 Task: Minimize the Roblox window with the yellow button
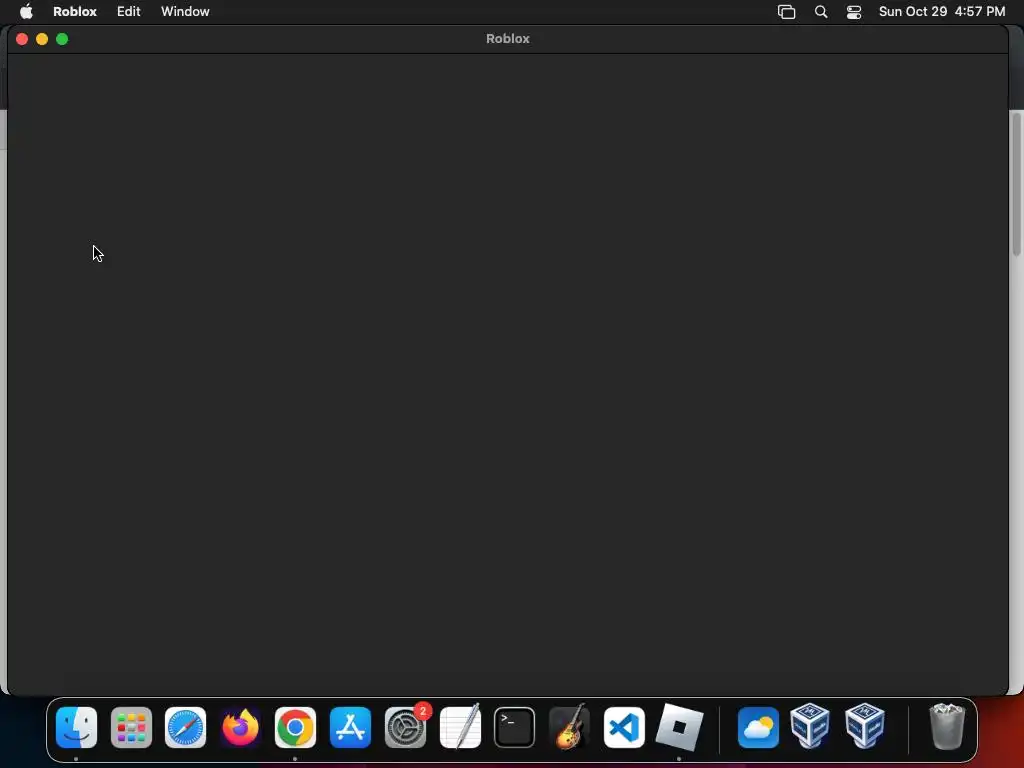(42, 39)
